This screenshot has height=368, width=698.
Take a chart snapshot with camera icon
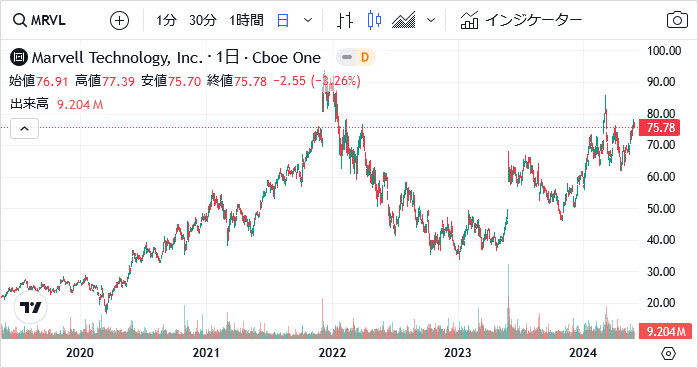pyautogui.click(x=677, y=20)
